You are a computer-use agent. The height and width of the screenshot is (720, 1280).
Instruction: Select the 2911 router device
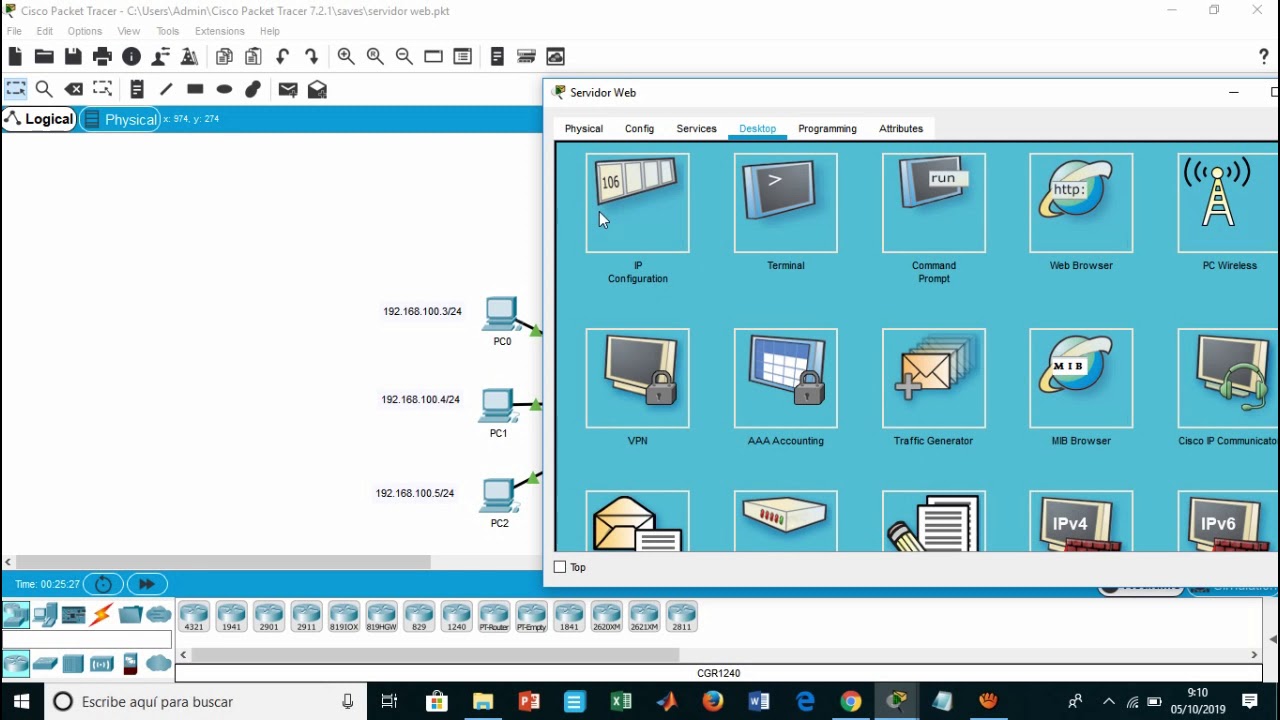point(306,617)
